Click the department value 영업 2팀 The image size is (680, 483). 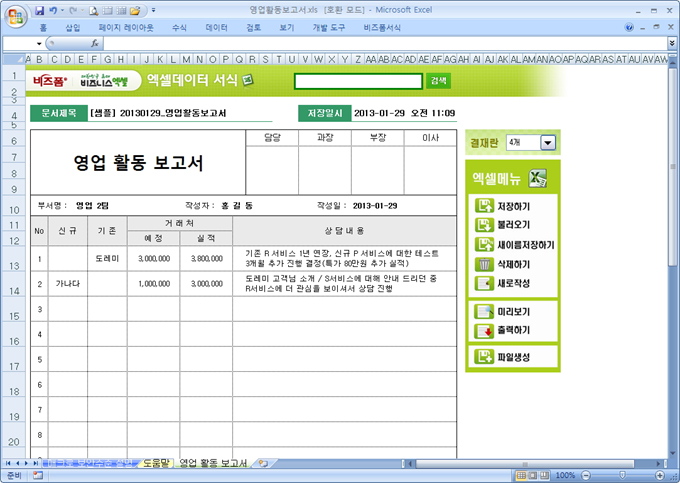(x=92, y=206)
